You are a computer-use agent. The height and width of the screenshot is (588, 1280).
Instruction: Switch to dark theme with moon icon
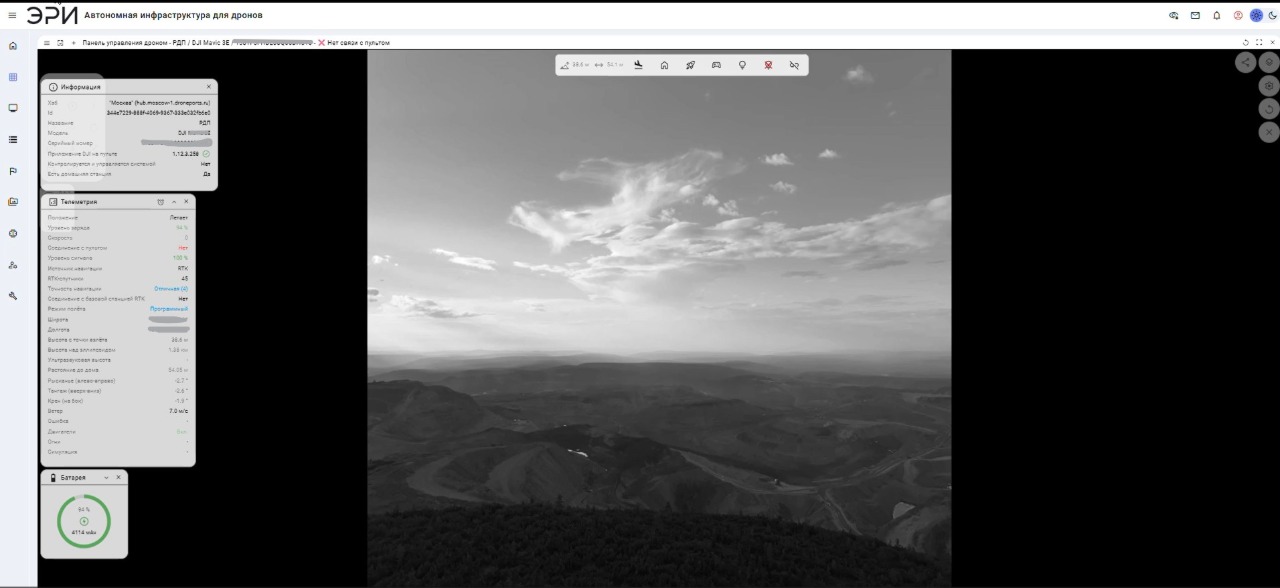(x=1273, y=15)
